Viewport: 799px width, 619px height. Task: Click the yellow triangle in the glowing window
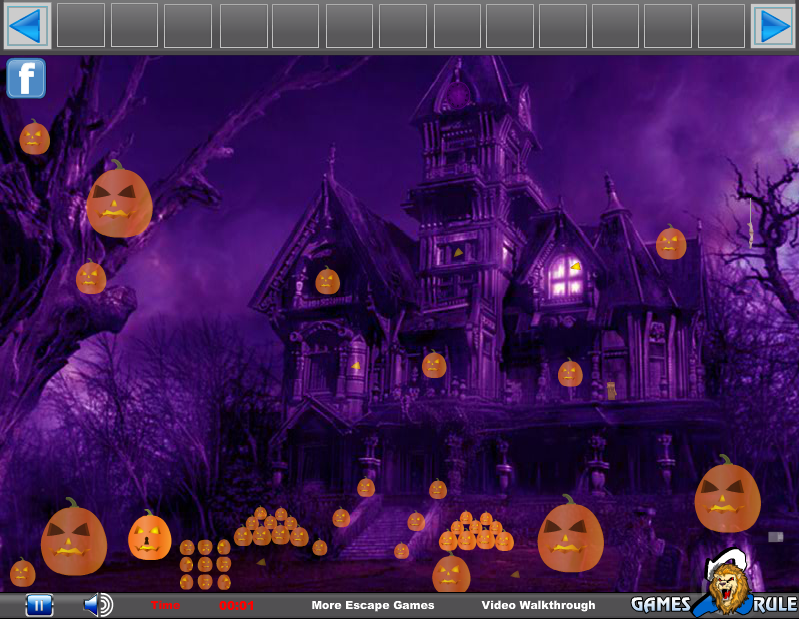[x=576, y=266]
